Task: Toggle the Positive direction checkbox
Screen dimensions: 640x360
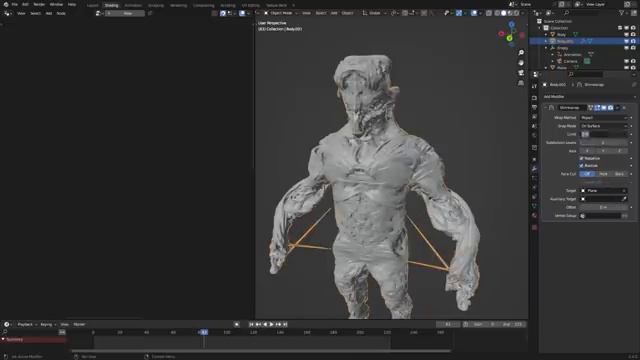Action: (582, 166)
